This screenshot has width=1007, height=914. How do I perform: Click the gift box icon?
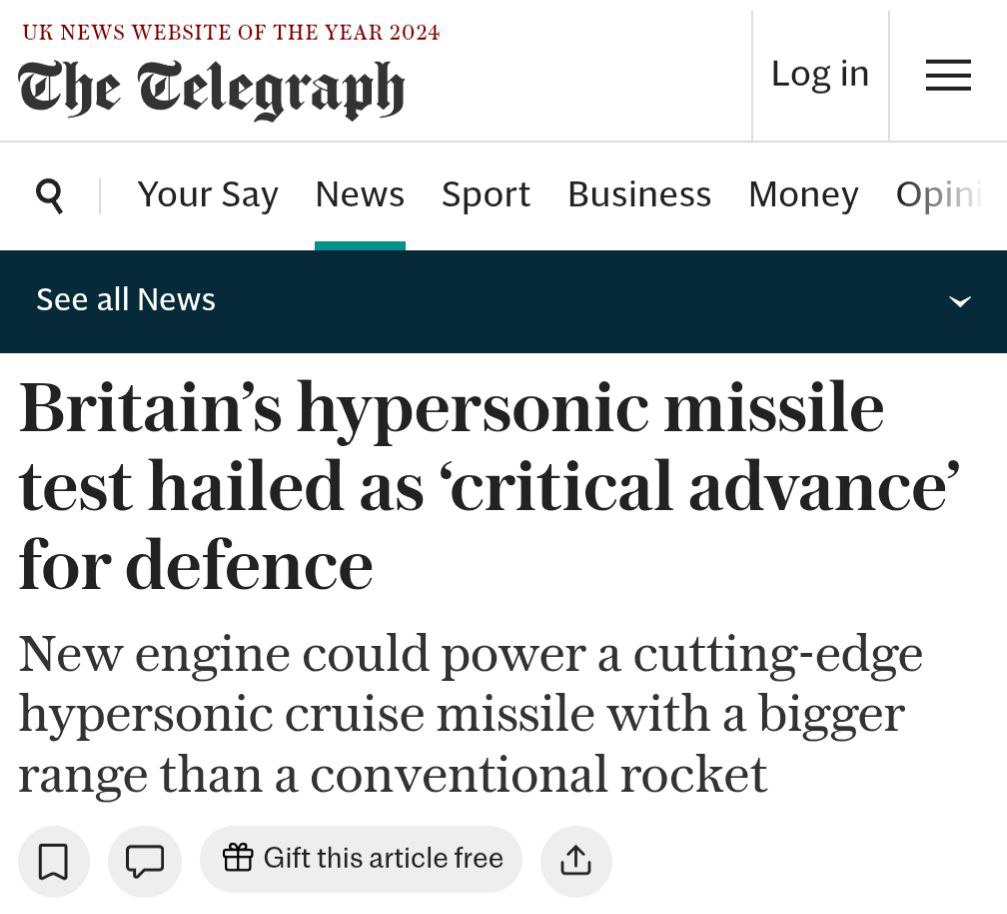pyautogui.click(x=238, y=858)
